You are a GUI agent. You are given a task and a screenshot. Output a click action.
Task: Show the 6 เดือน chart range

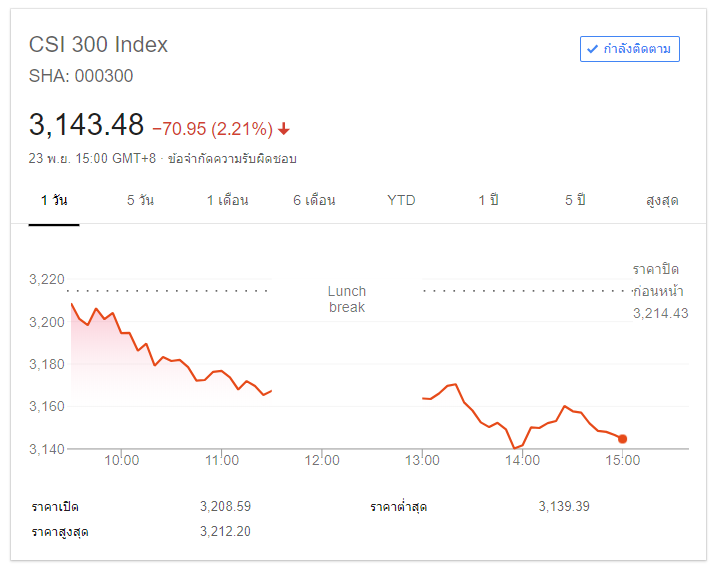[314, 200]
